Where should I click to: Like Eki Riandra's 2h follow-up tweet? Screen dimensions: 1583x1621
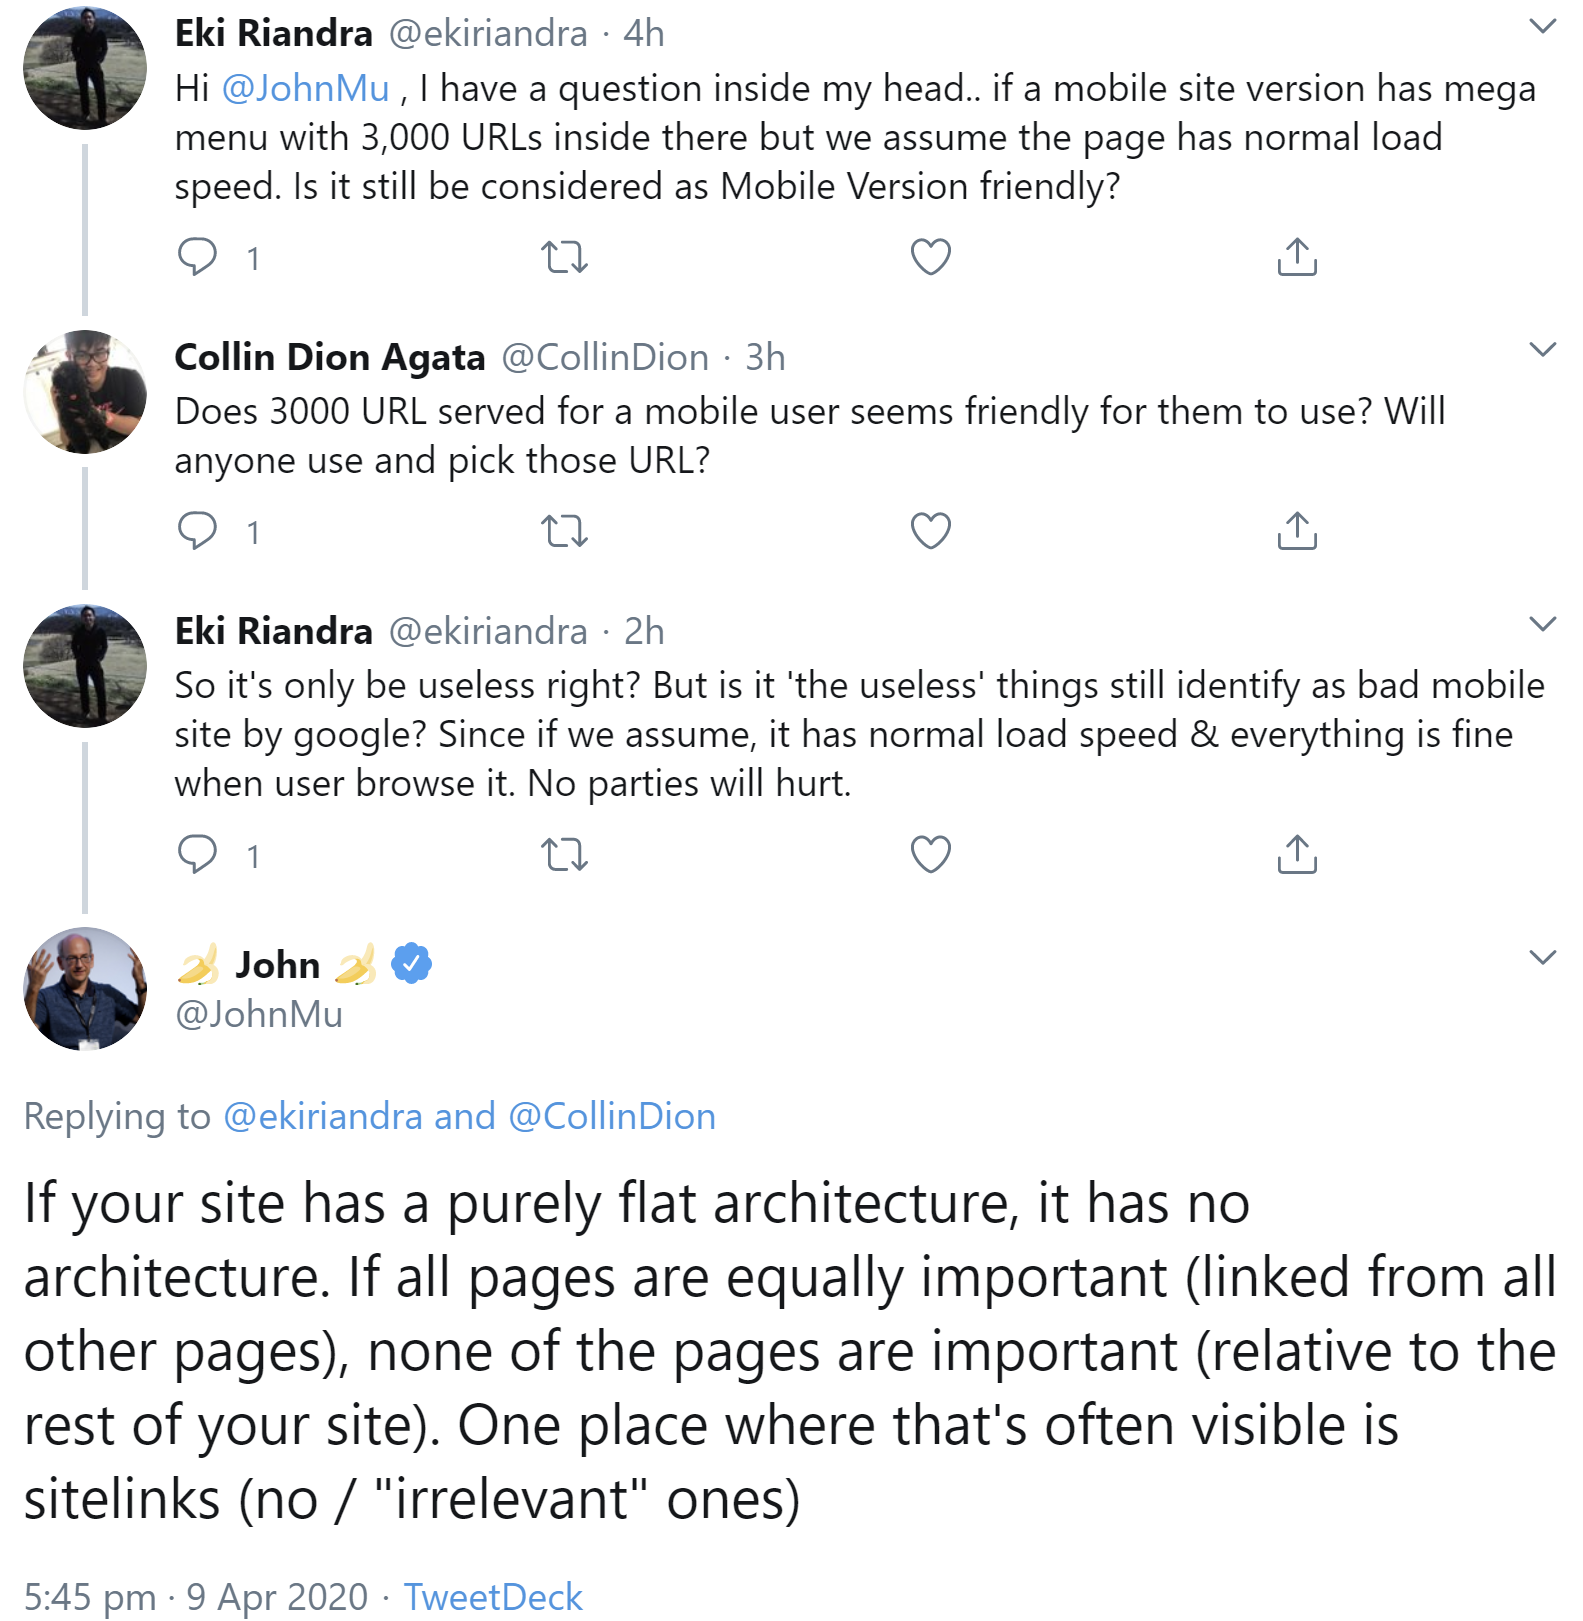[x=930, y=854]
